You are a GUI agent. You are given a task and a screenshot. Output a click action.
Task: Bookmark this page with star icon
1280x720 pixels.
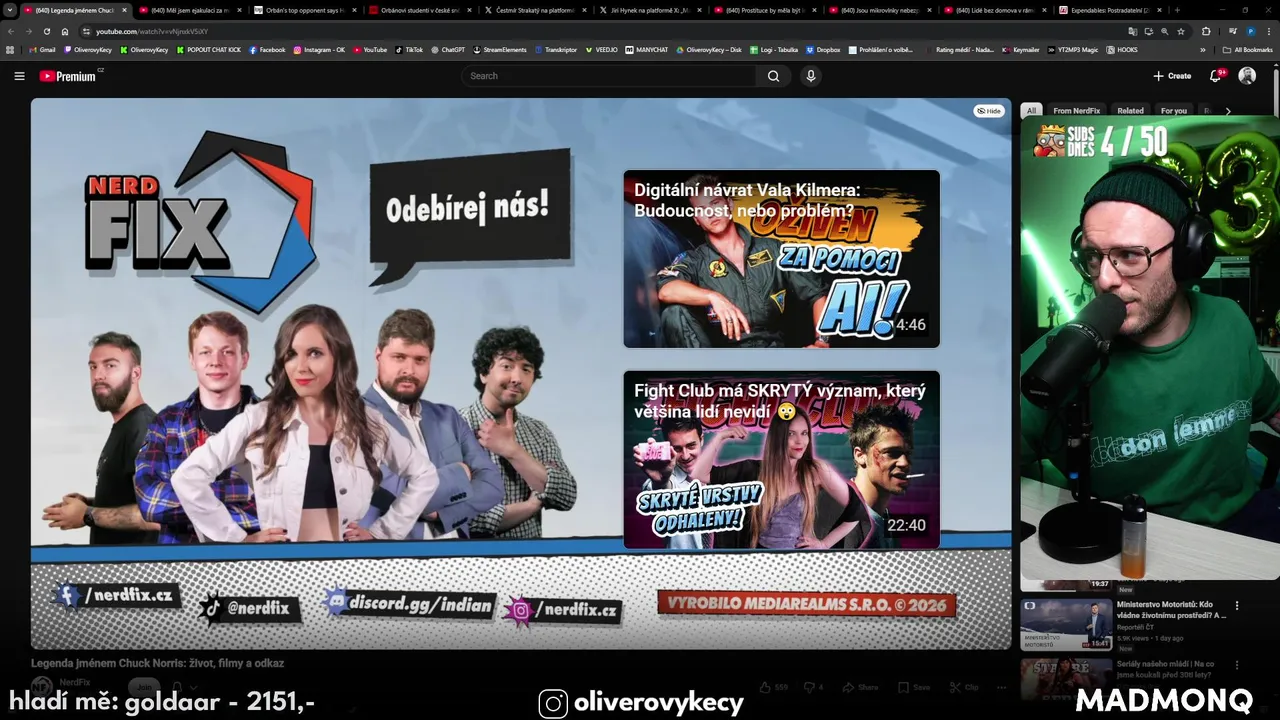[1181, 31]
